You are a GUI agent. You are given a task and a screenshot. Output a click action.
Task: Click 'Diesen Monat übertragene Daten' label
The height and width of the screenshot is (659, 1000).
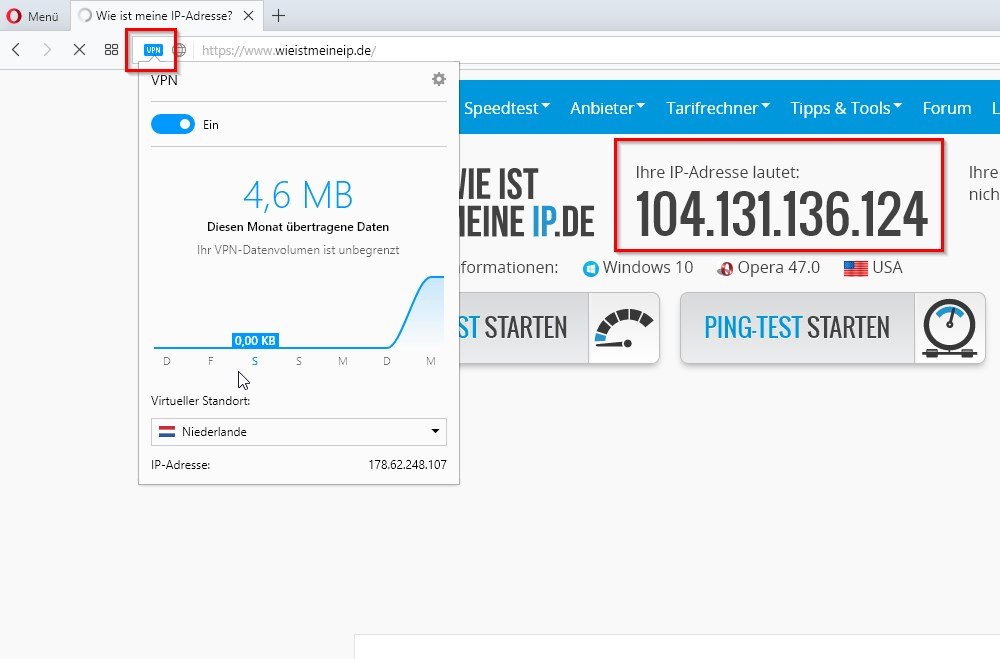pos(298,226)
